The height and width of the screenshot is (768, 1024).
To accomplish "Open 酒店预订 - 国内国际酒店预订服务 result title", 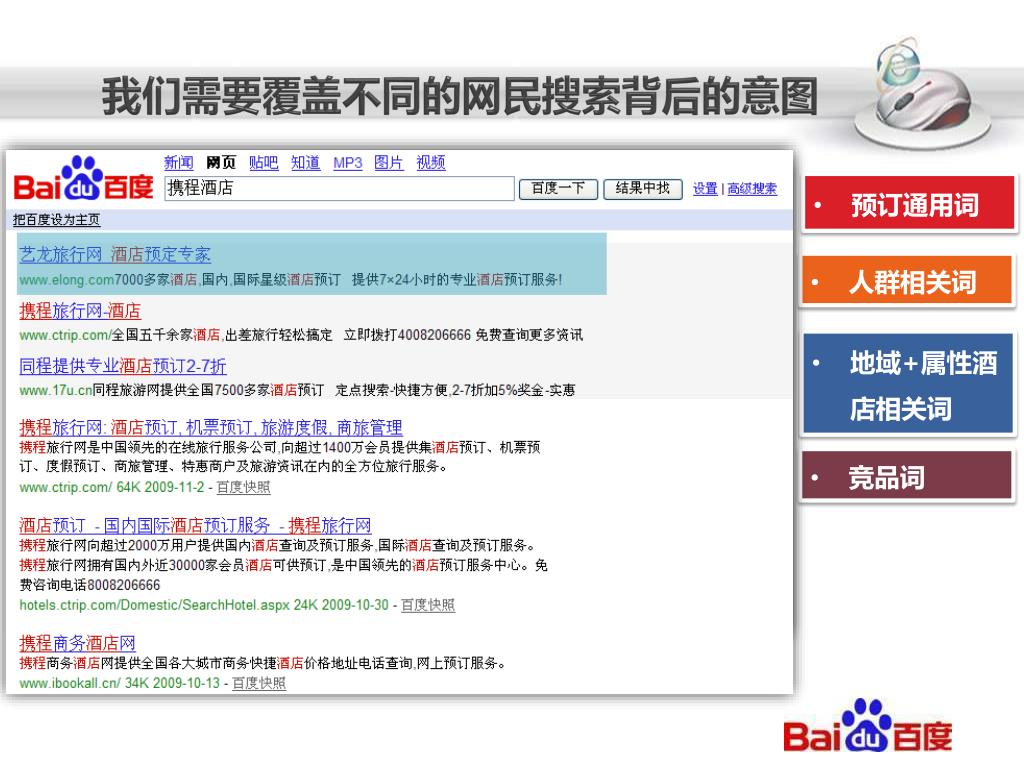I will [195, 525].
